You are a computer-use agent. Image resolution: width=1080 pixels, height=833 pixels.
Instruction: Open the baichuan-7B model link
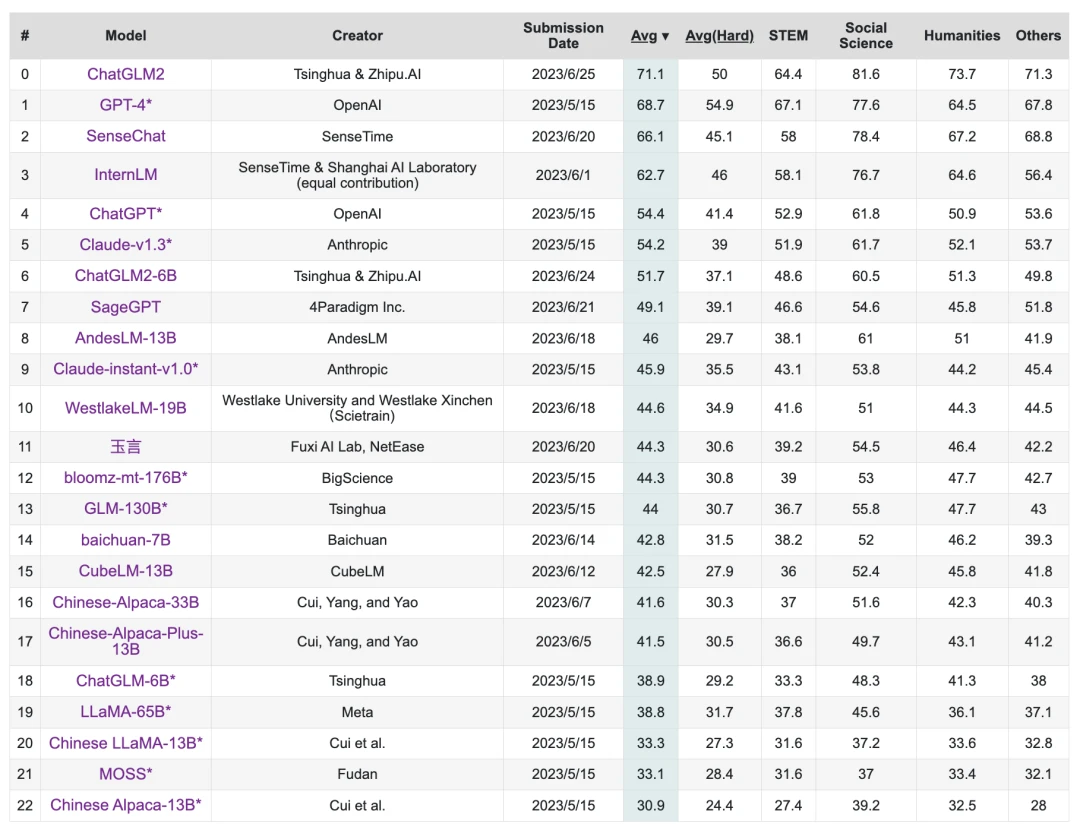[125, 539]
